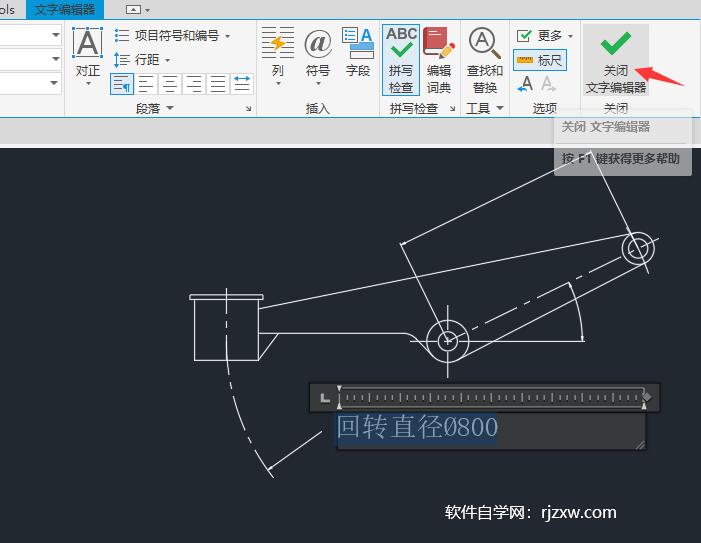Open the top style dropdown
The image size is (701, 543).
click(x=55, y=34)
